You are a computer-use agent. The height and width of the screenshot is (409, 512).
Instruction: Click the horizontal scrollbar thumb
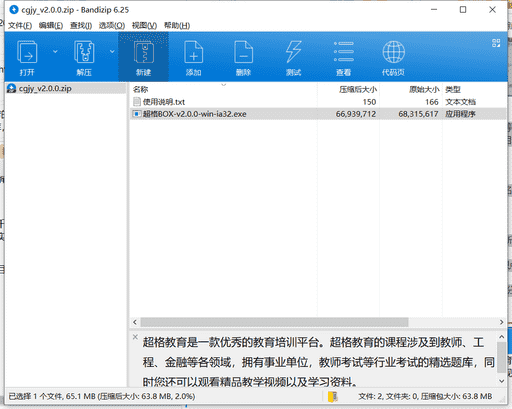[x=274, y=322]
